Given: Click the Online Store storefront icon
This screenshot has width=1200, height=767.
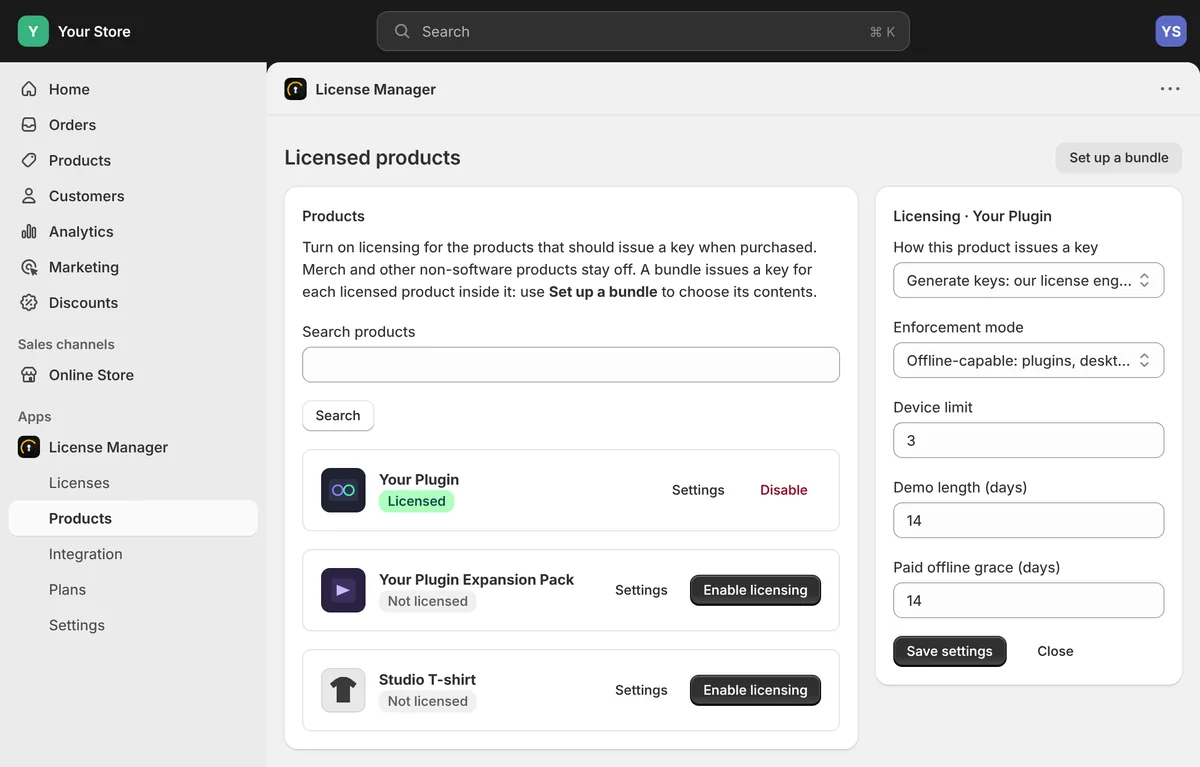Looking at the screenshot, I should 29,375.
